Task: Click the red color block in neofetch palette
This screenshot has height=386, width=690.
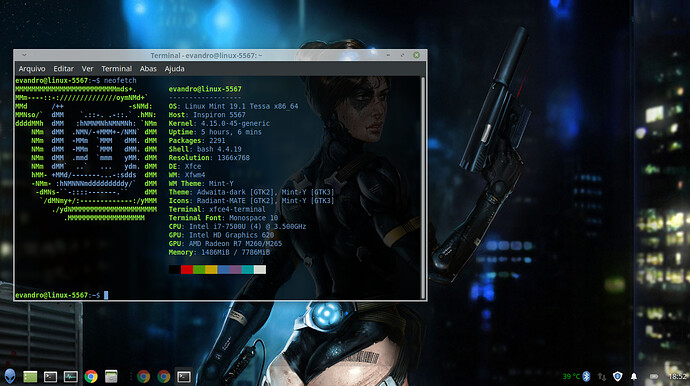Action: pyautogui.click(x=187, y=269)
